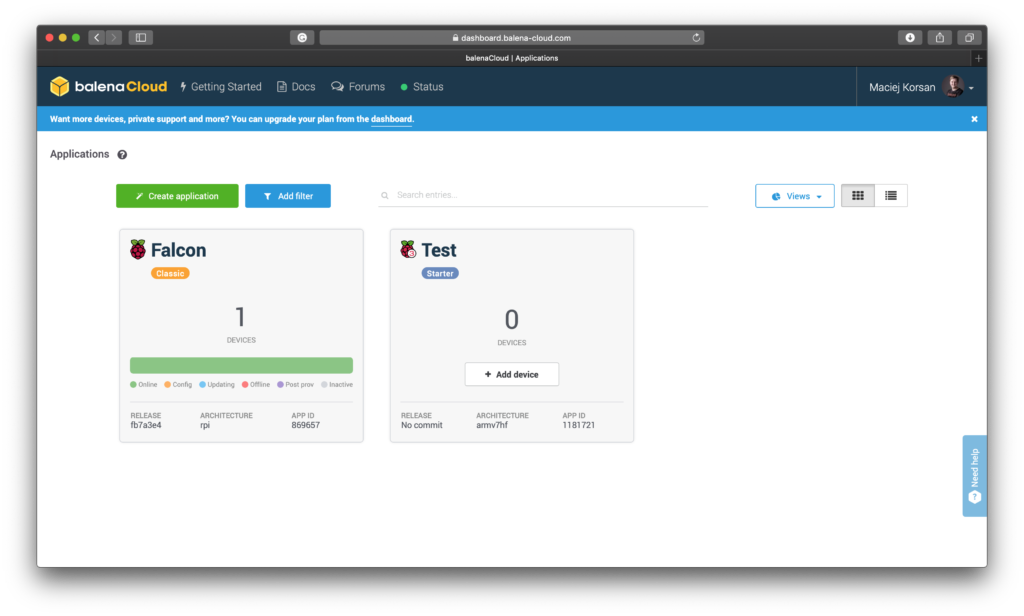1024x616 pixels.
Task: Click Falcon architecture rpi
Action: pyautogui.click(x=205, y=425)
